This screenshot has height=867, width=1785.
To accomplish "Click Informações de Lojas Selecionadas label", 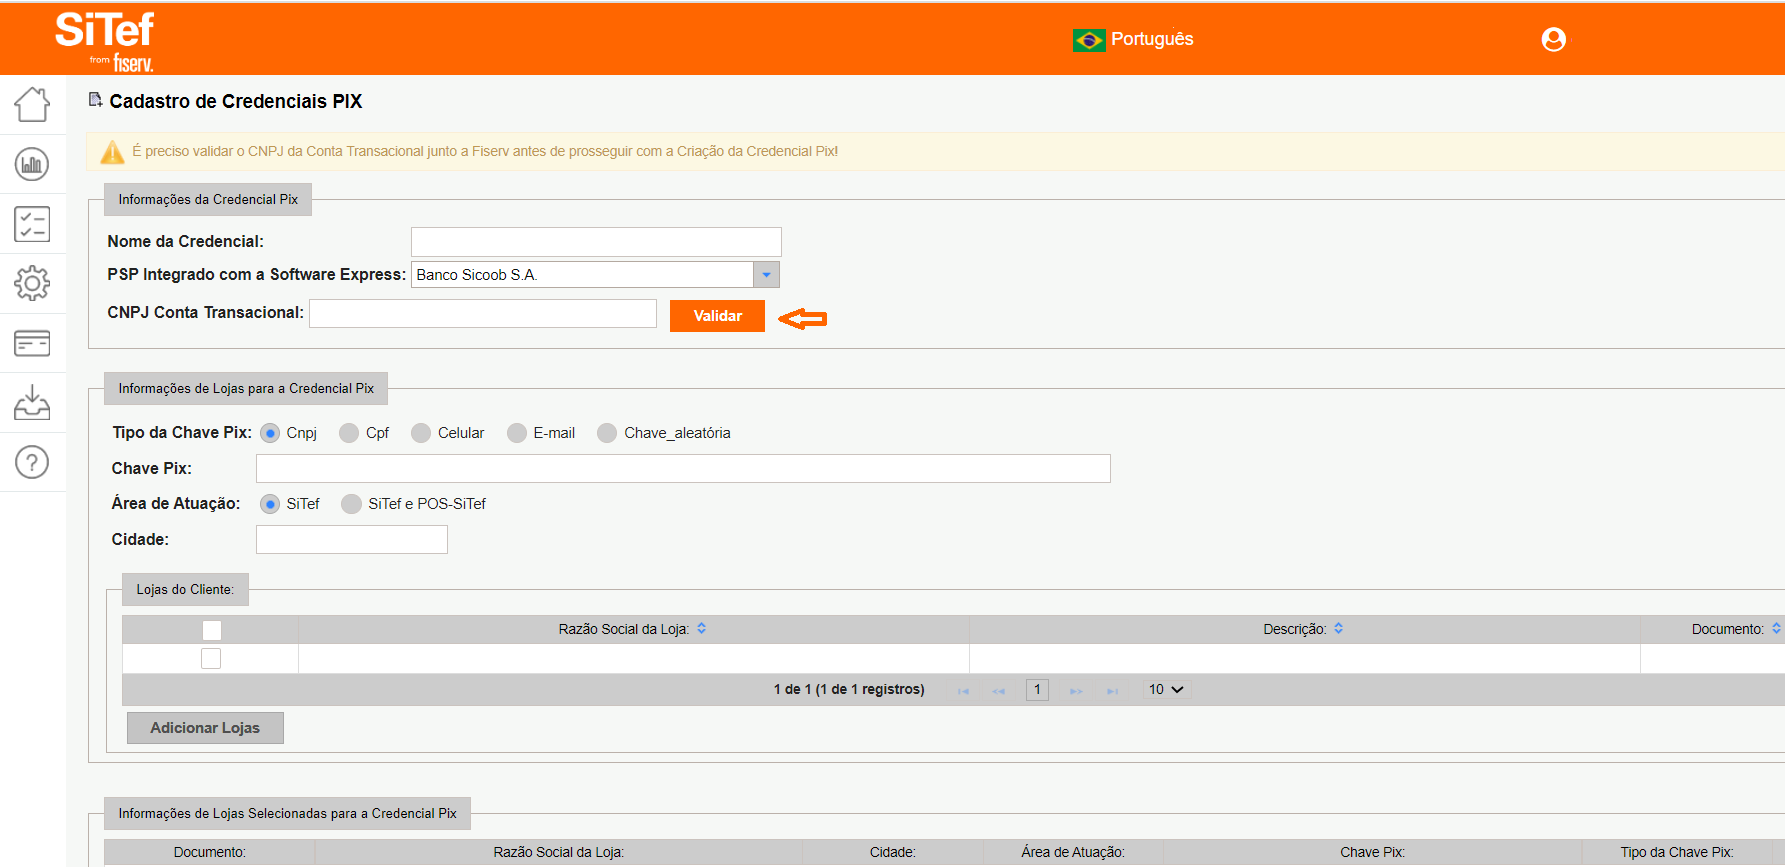I will tap(287, 814).
